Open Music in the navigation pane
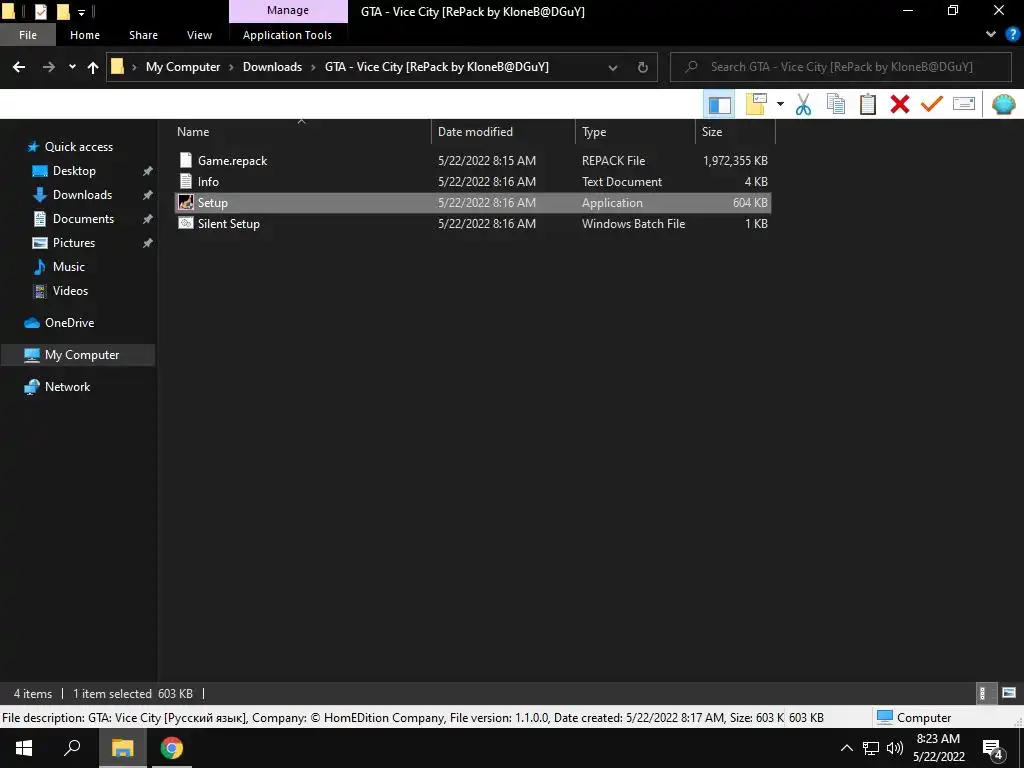 pyautogui.click(x=69, y=266)
